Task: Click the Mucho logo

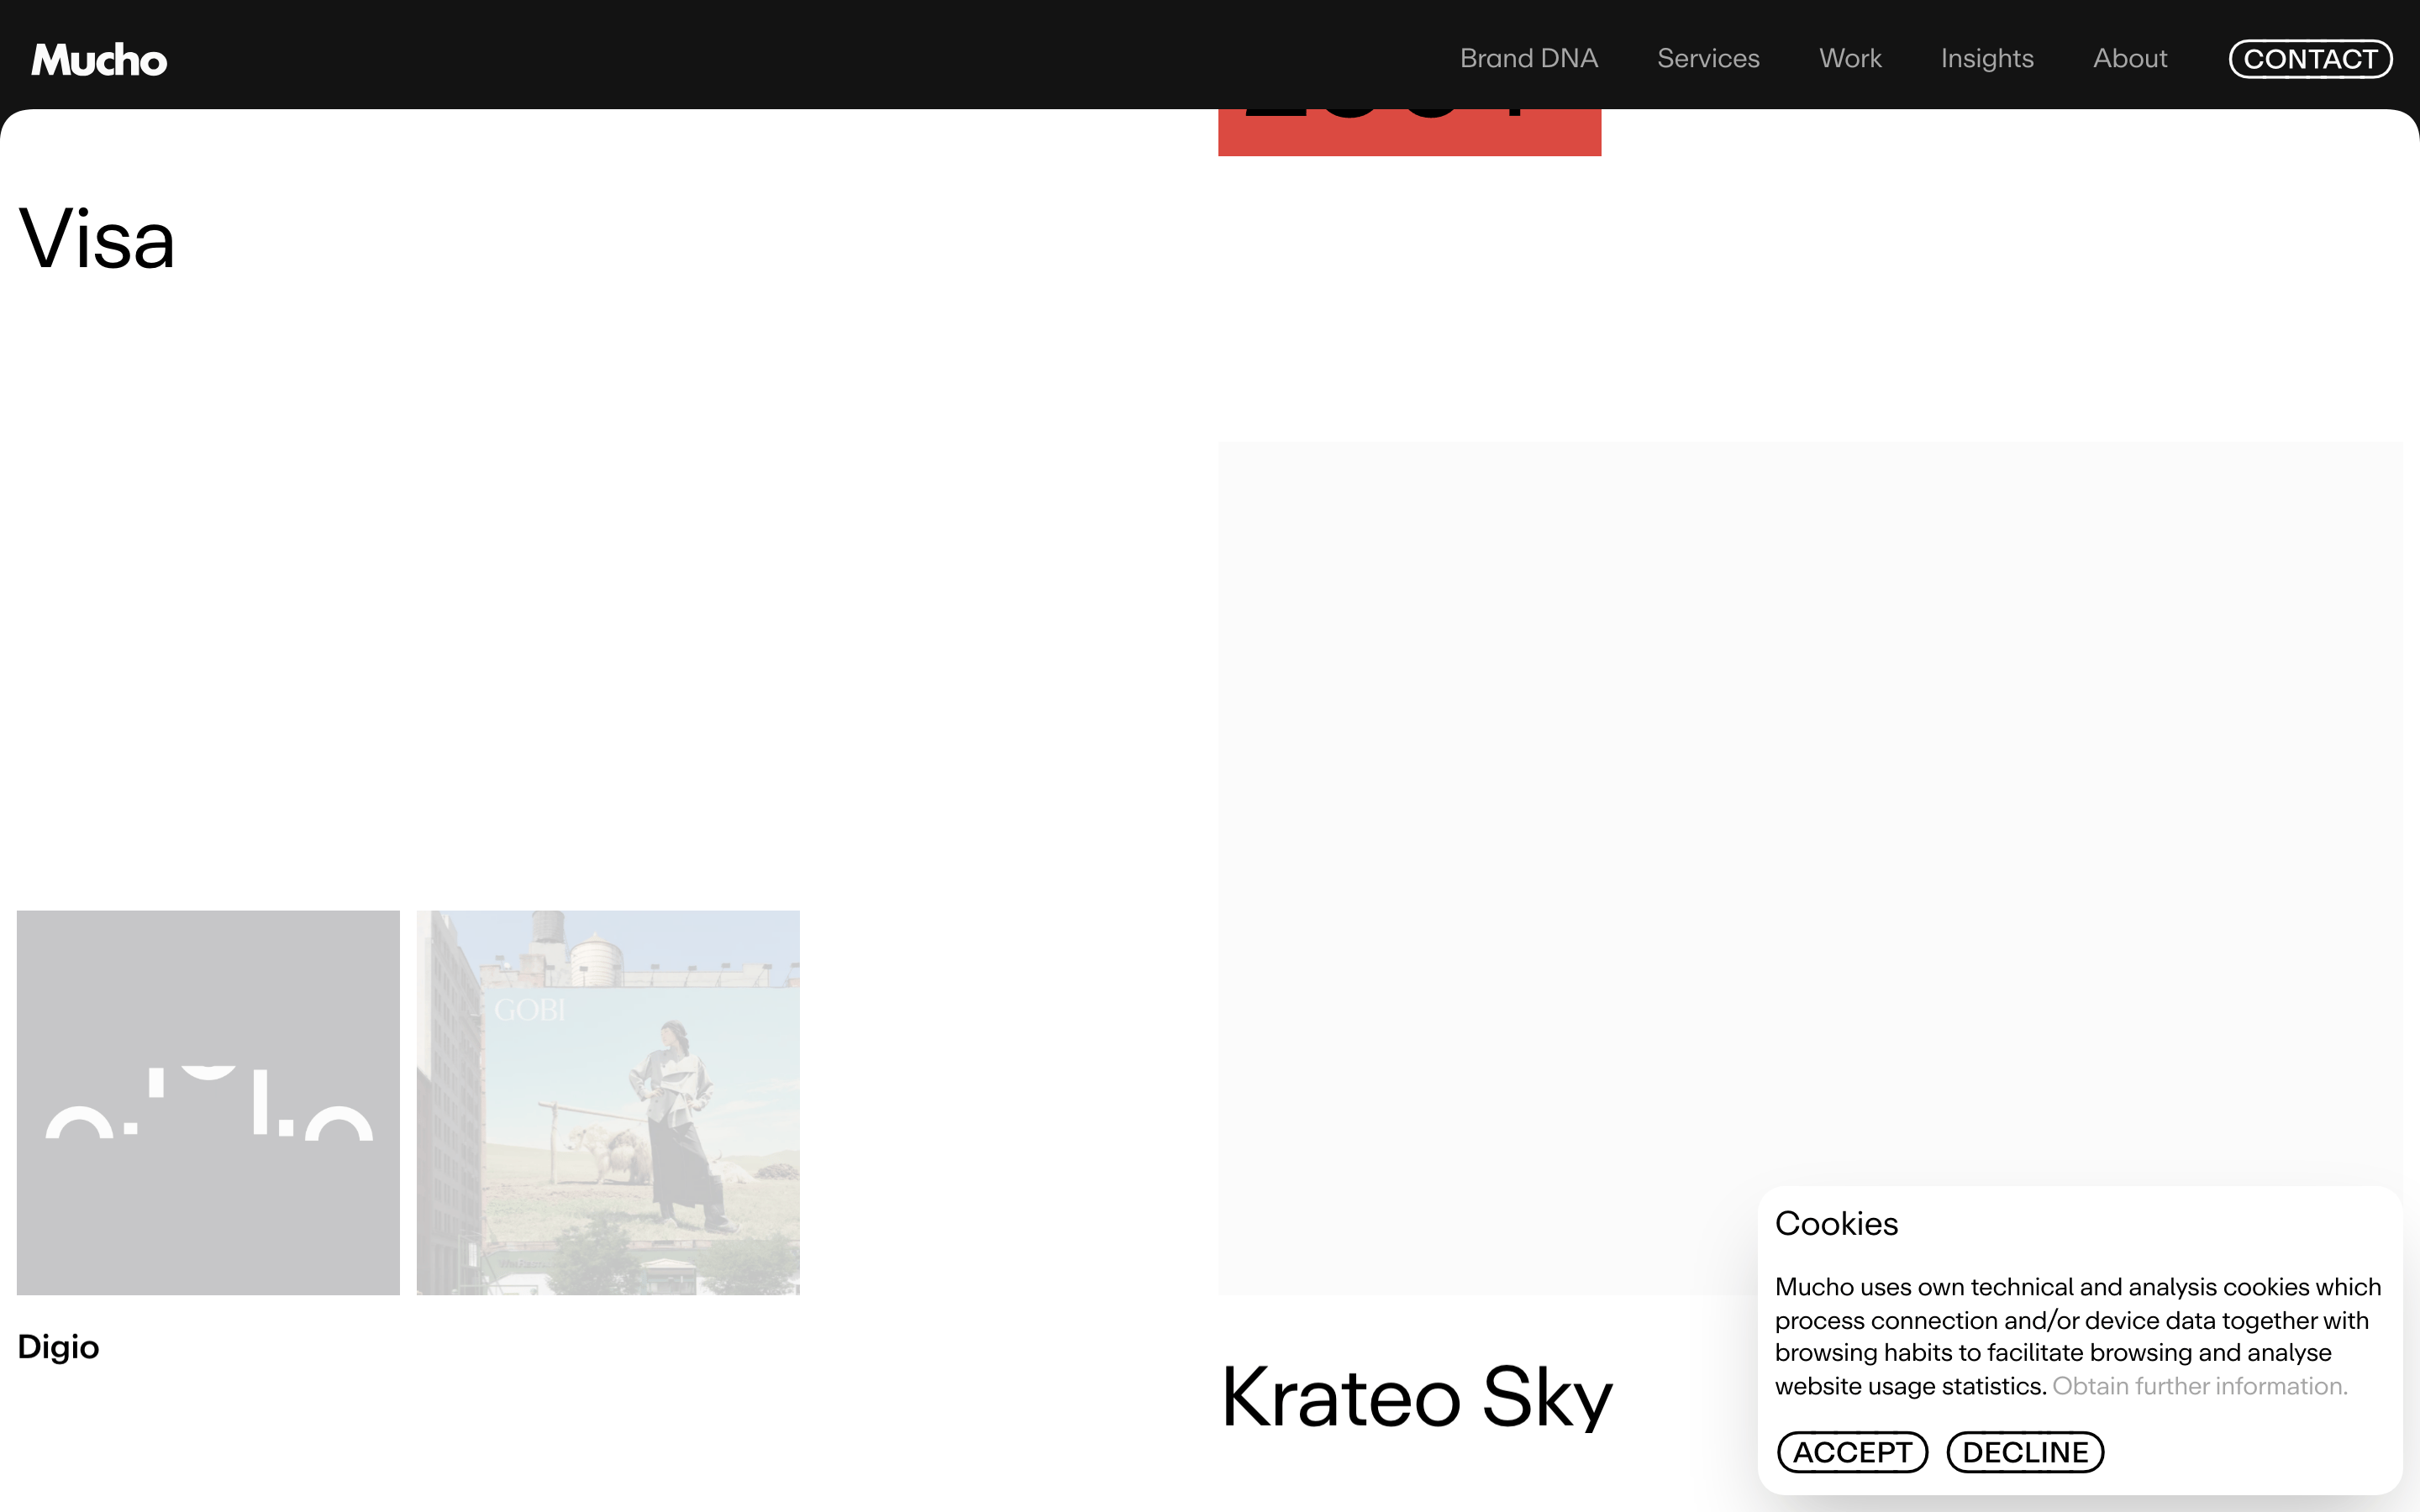Action: pos(99,60)
